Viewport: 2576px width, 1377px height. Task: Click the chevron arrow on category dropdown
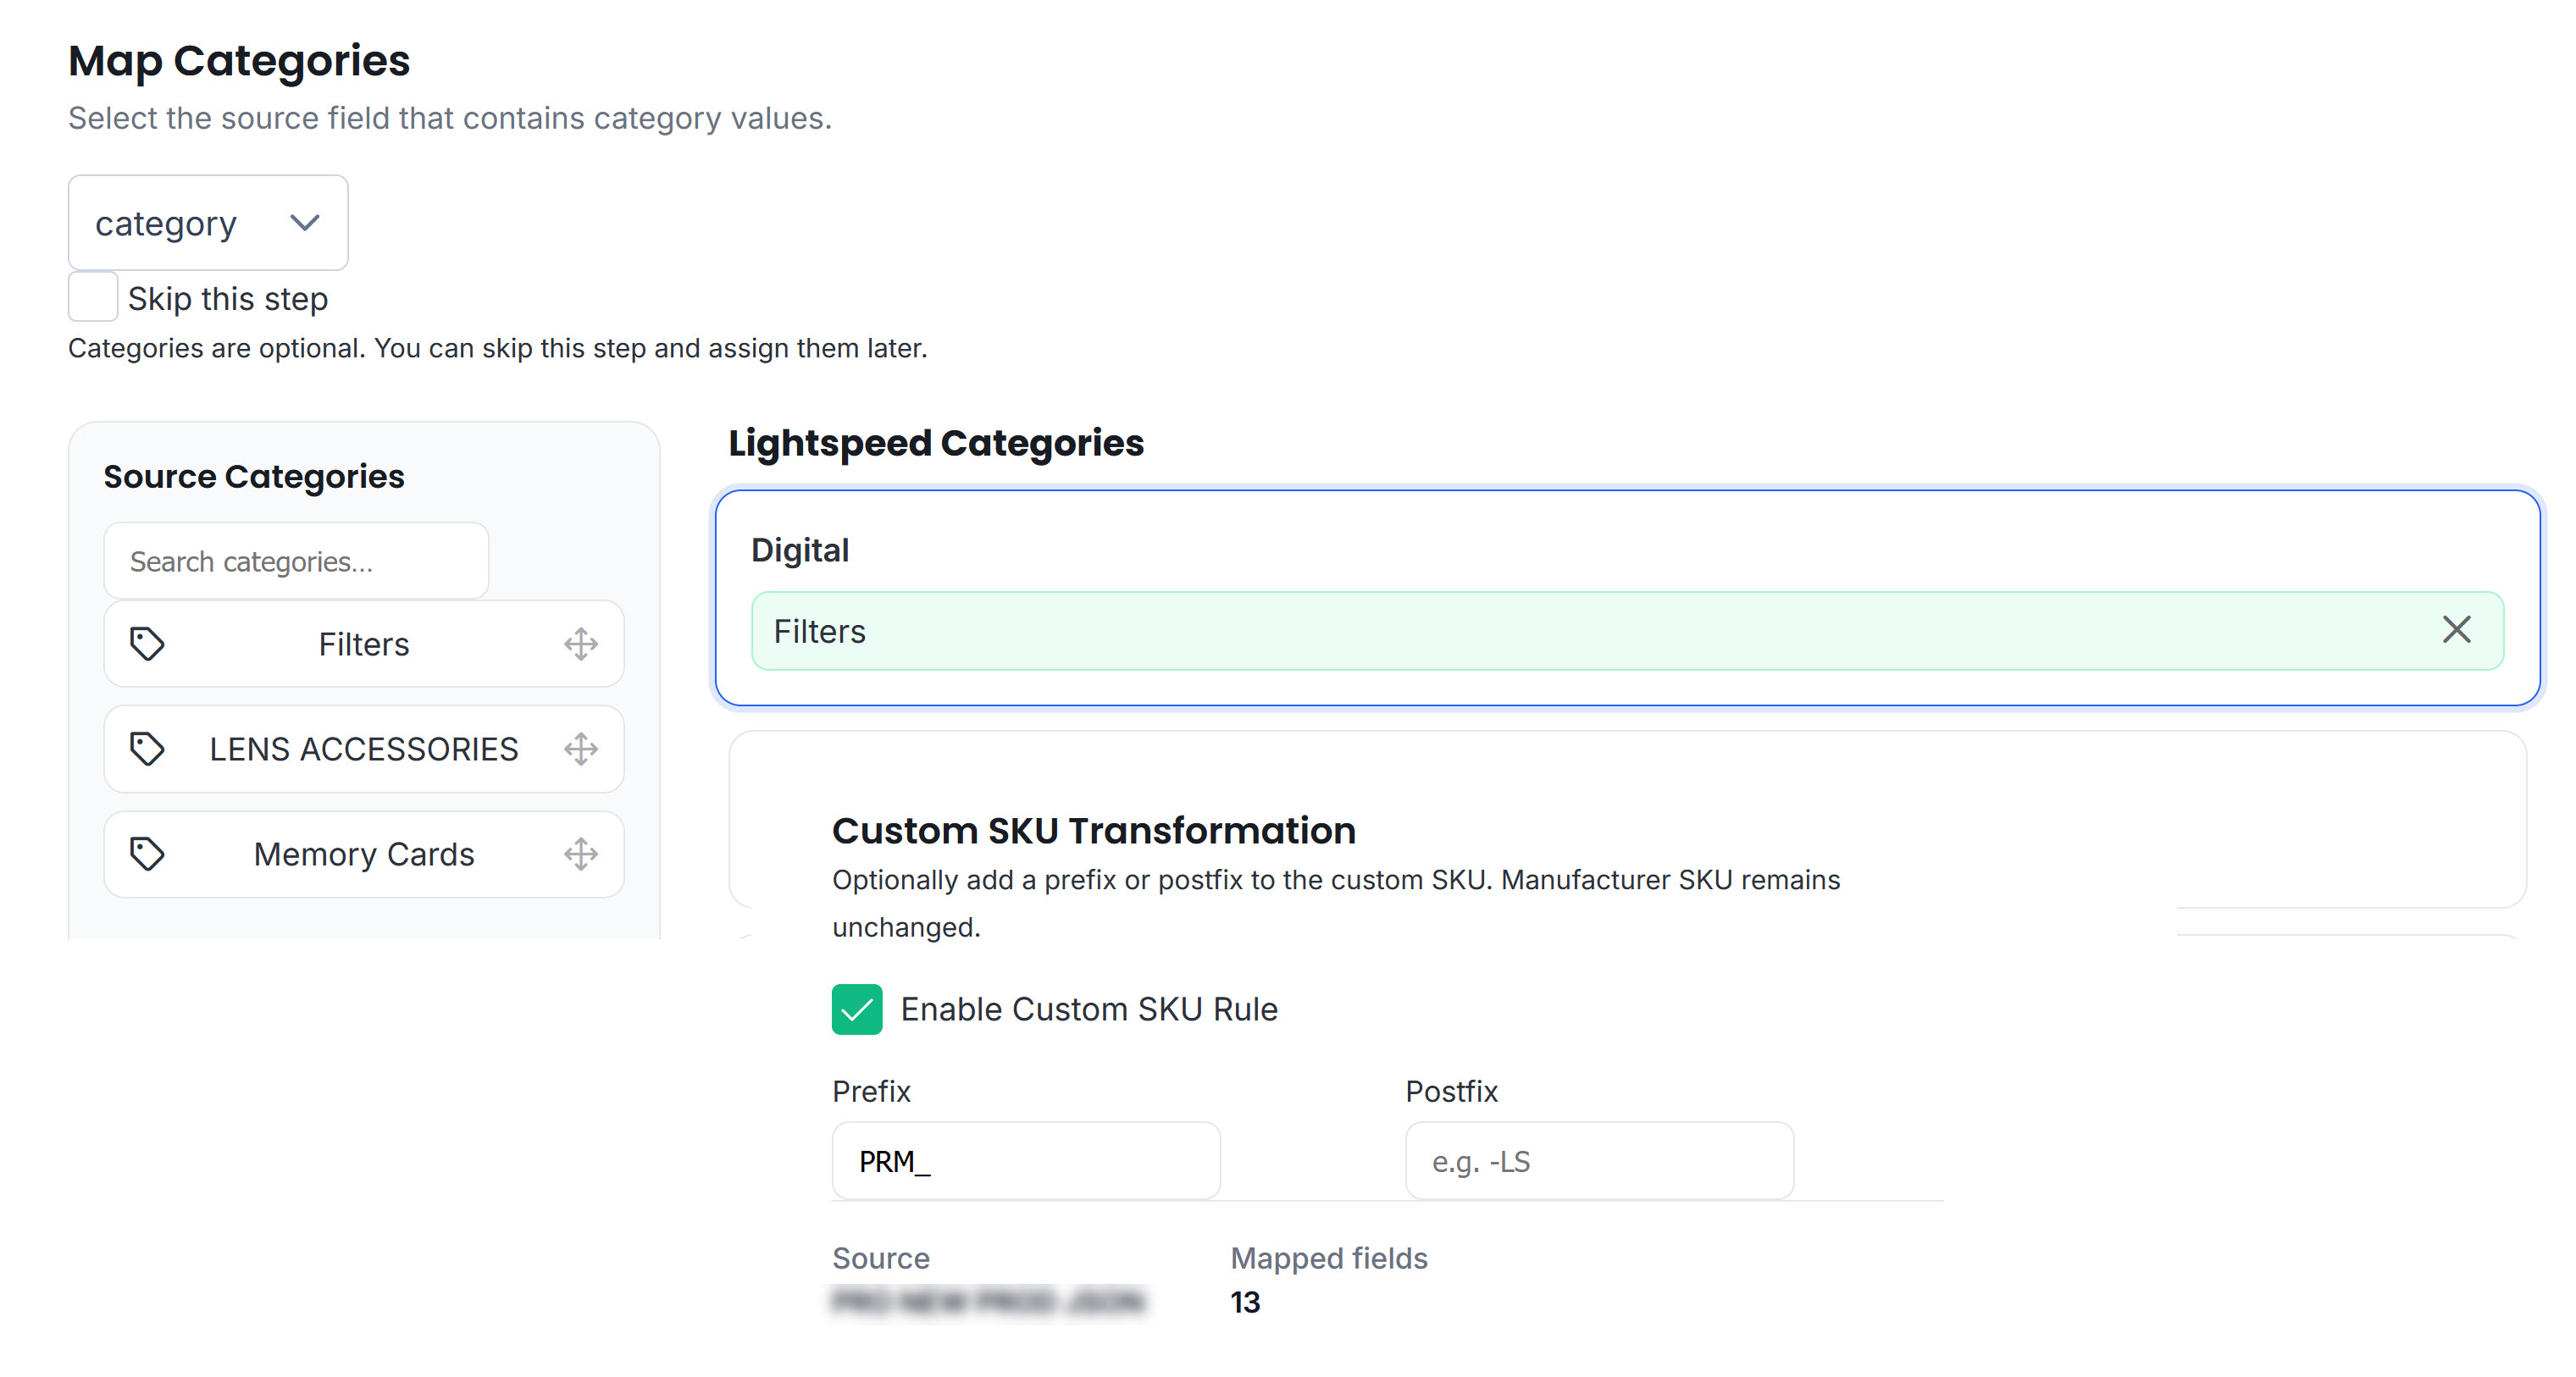(304, 222)
